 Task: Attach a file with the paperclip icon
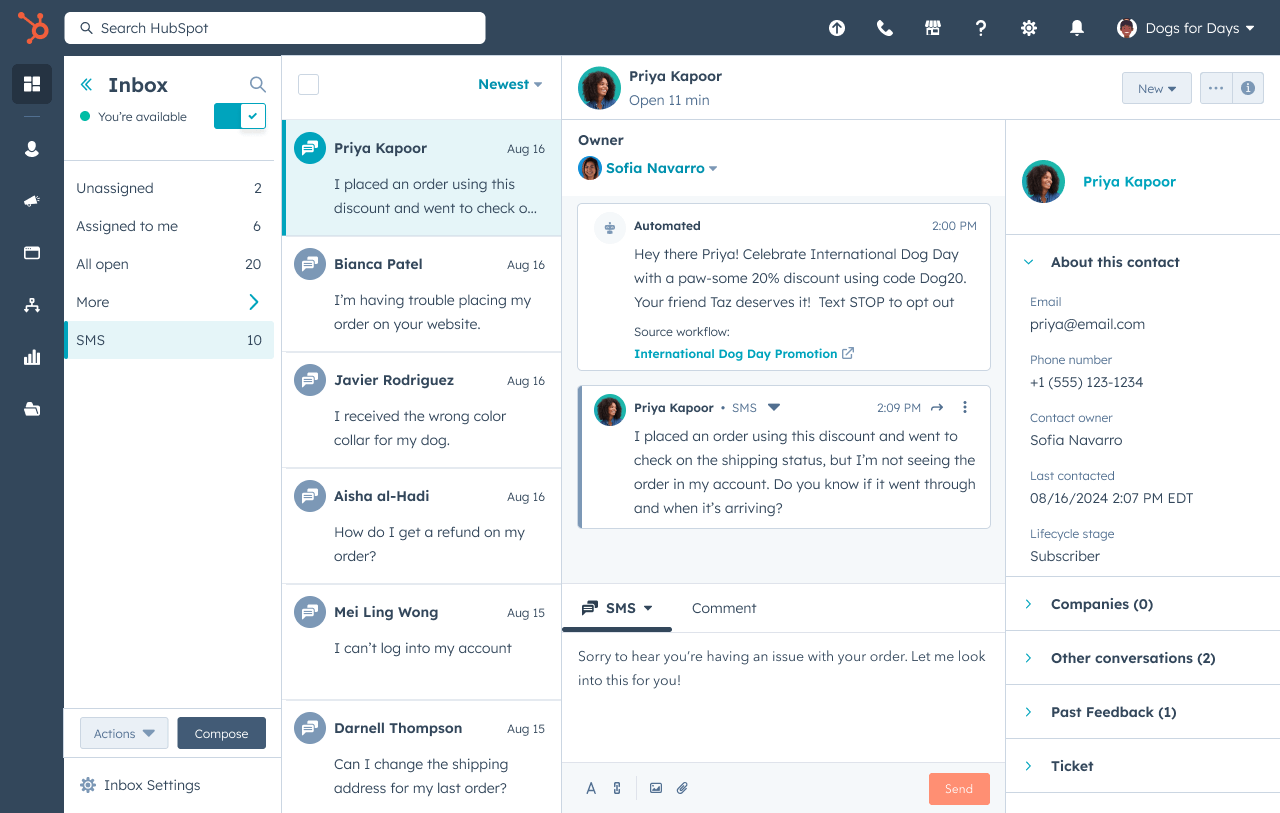point(683,788)
